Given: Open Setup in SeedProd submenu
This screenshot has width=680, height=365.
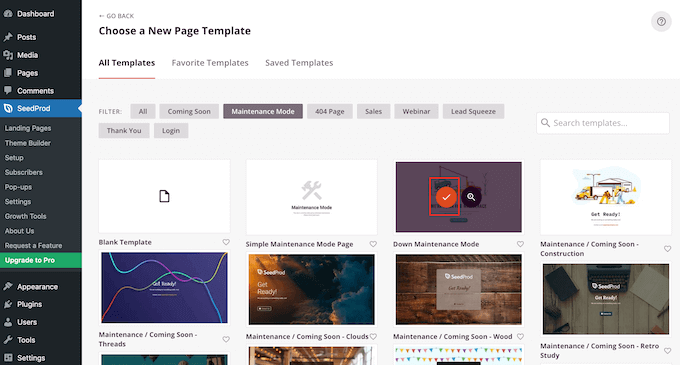Looking at the screenshot, I should (14, 158).
